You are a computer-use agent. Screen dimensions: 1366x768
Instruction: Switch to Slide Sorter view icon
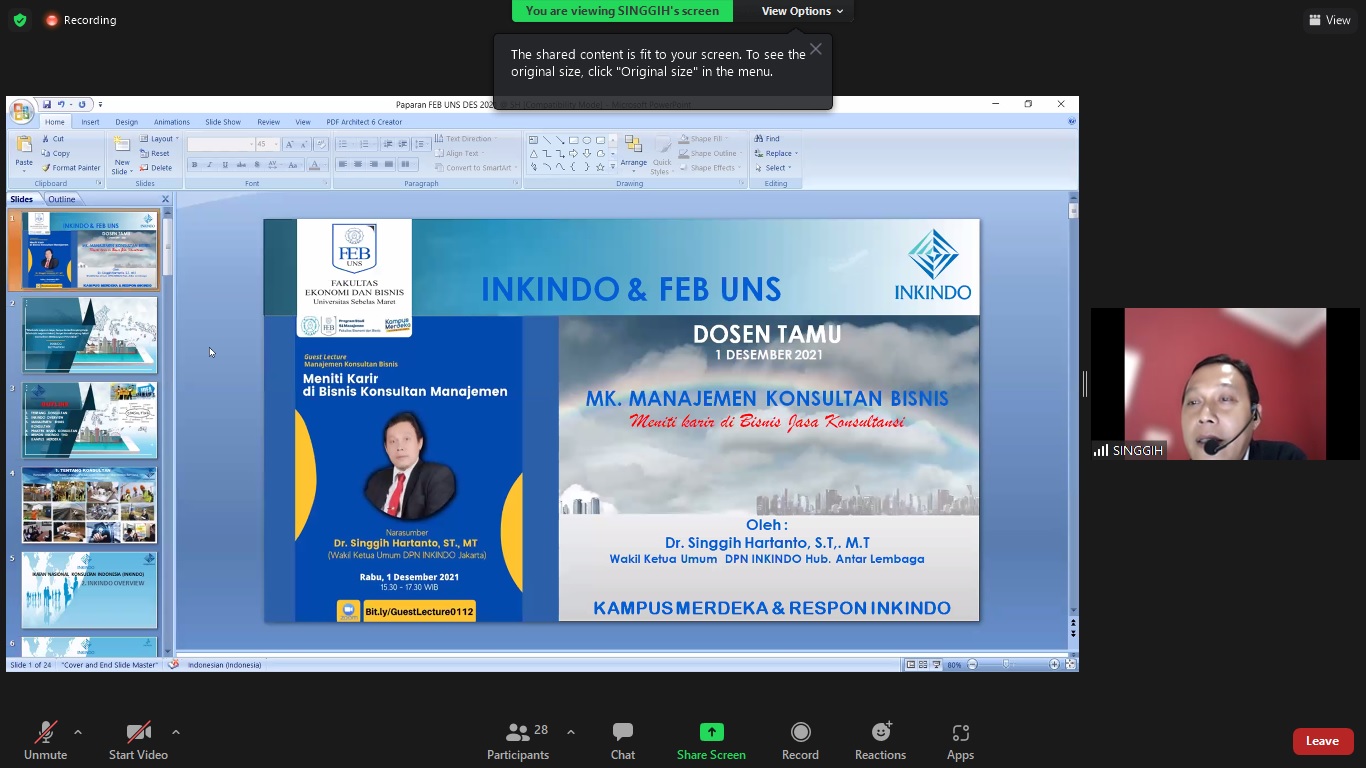click(x=923, y=664)
